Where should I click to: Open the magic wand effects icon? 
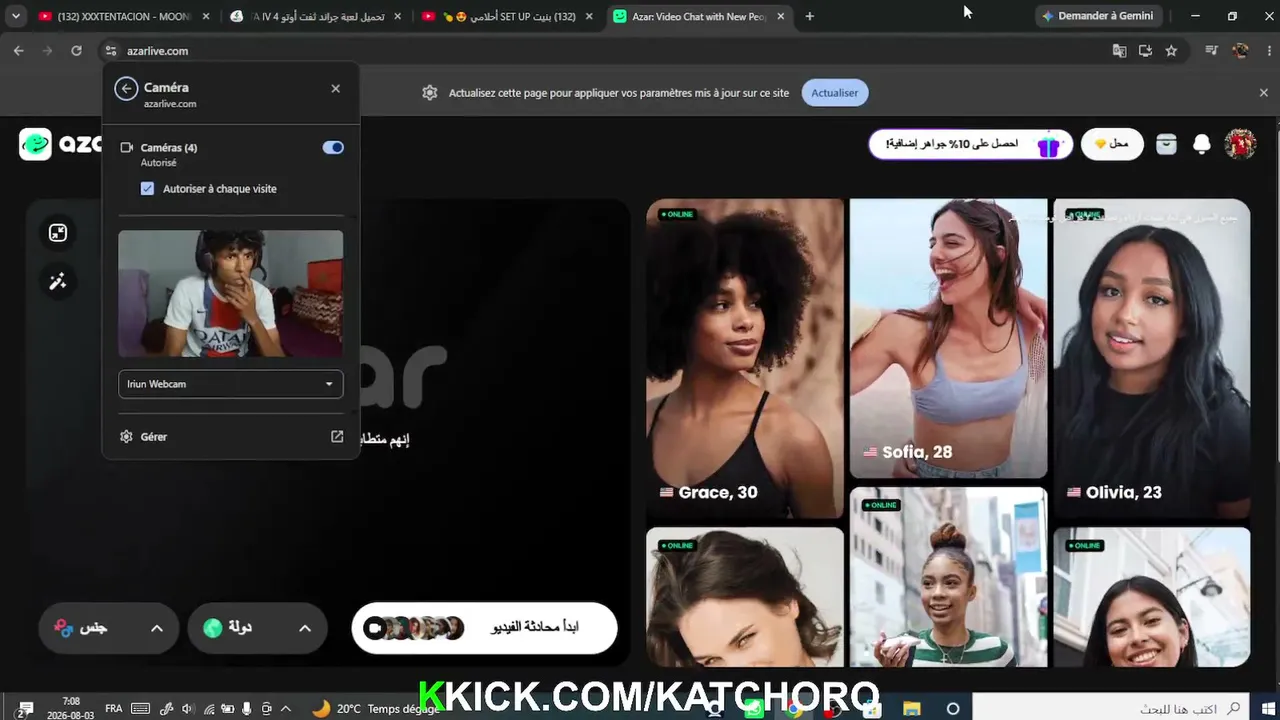[x=58, y=282]
